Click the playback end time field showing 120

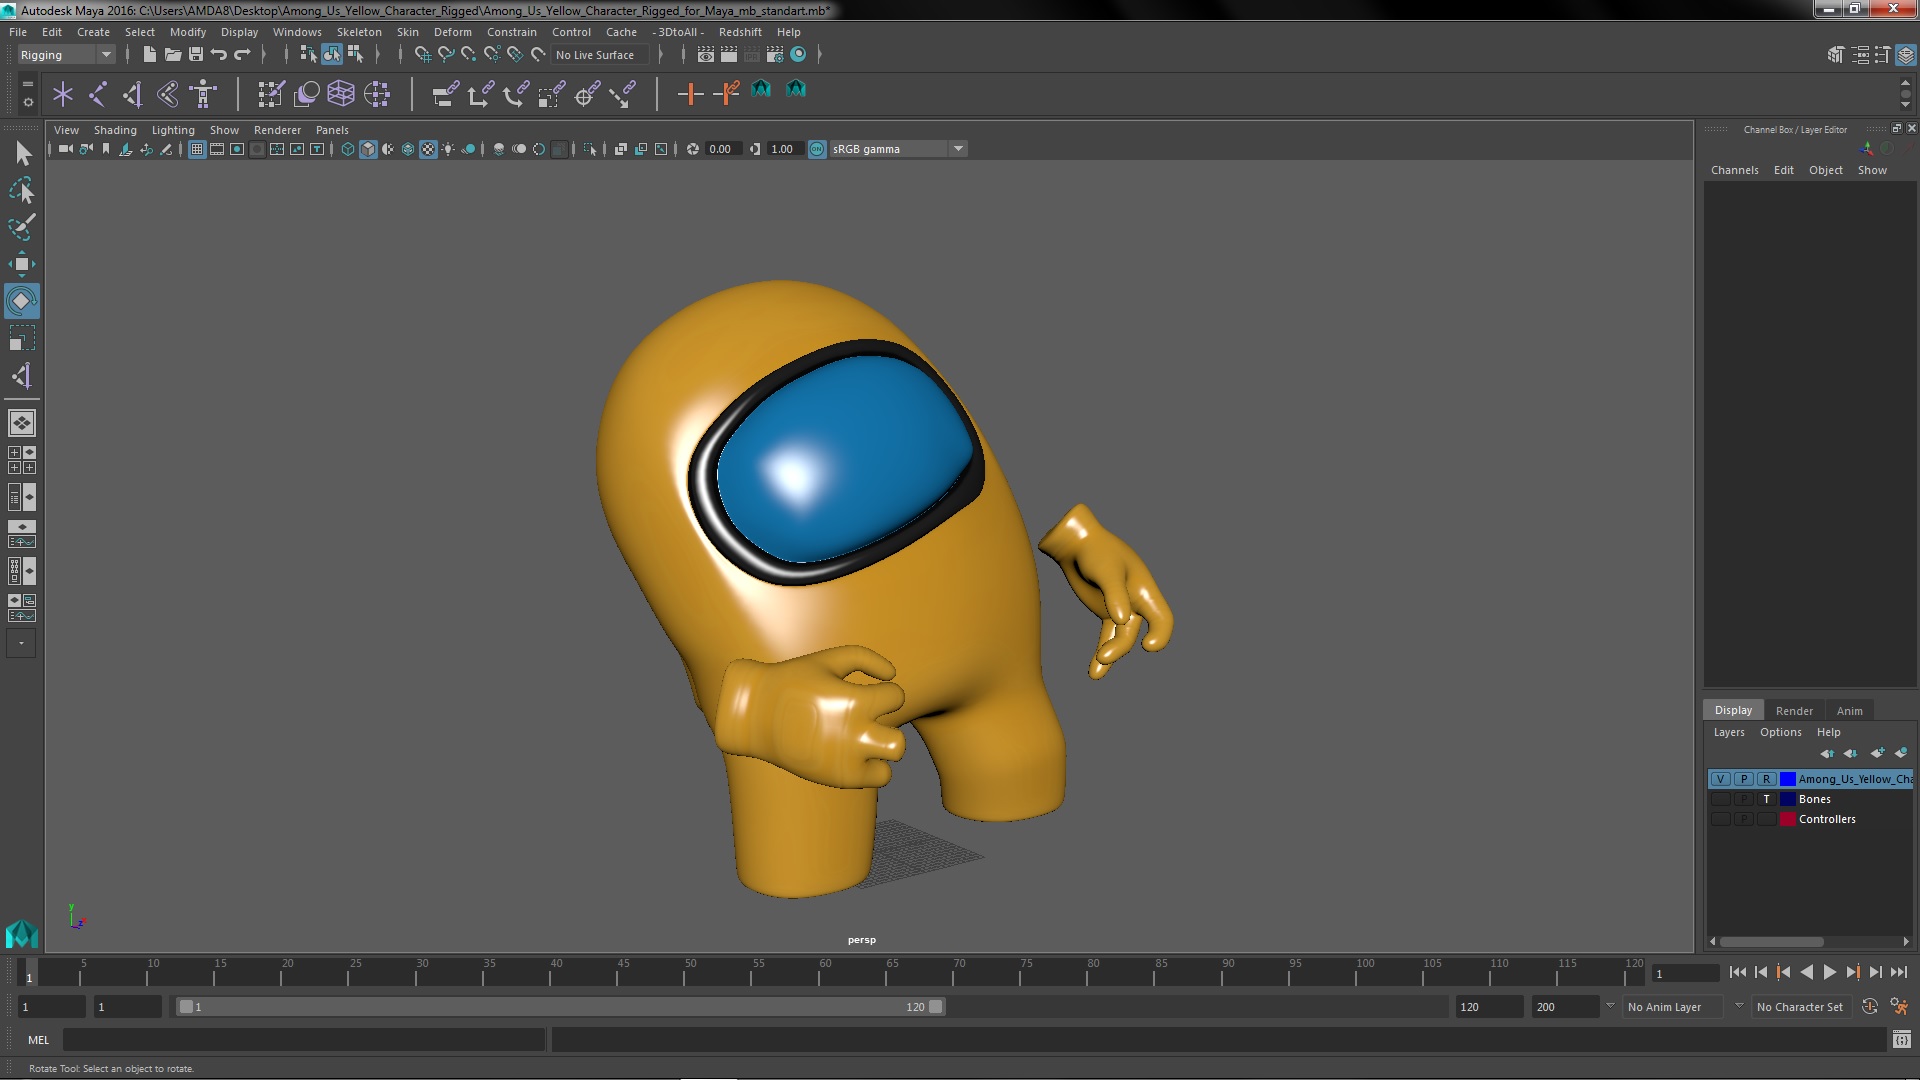click(1488, 1007)
